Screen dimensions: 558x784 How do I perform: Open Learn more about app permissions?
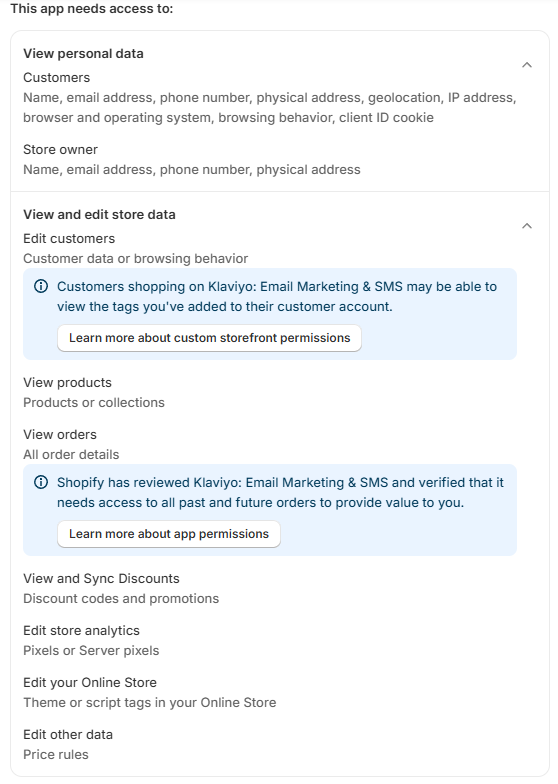point(169,534)
